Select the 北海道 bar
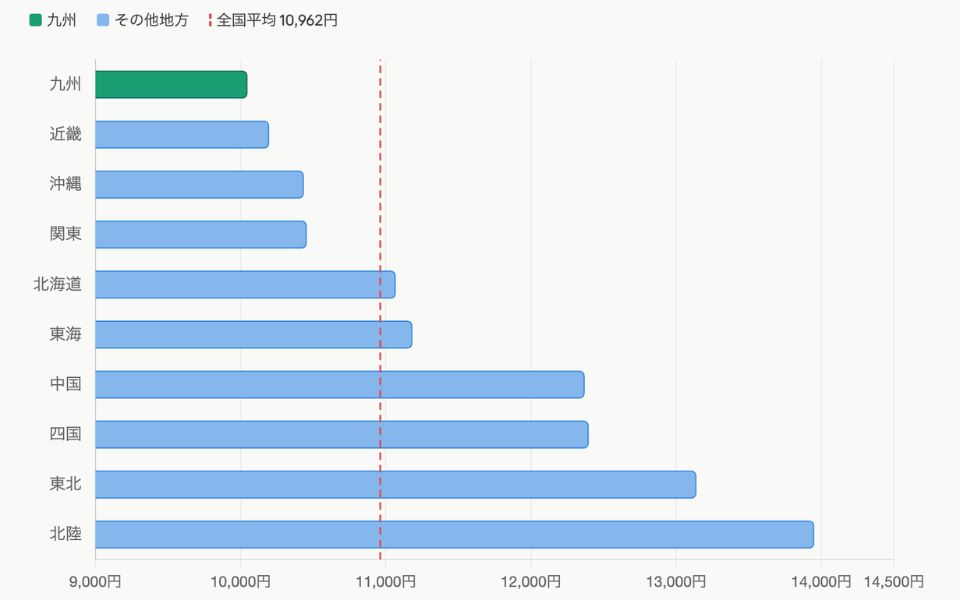 [246, 285]
